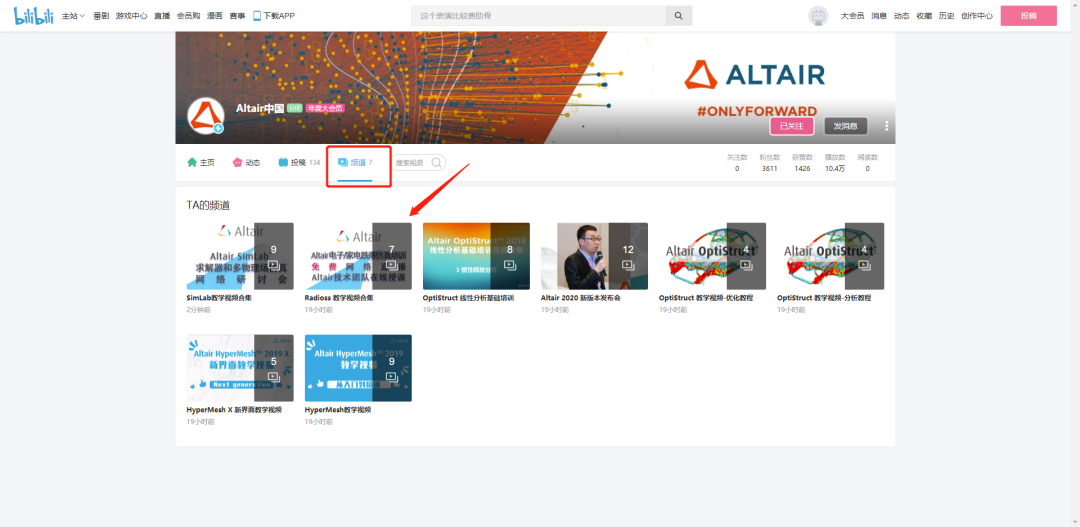This screenshot has width=1080, height=527.
Task: Switch to the 动态 profile tab
Action: click(247, 163)
